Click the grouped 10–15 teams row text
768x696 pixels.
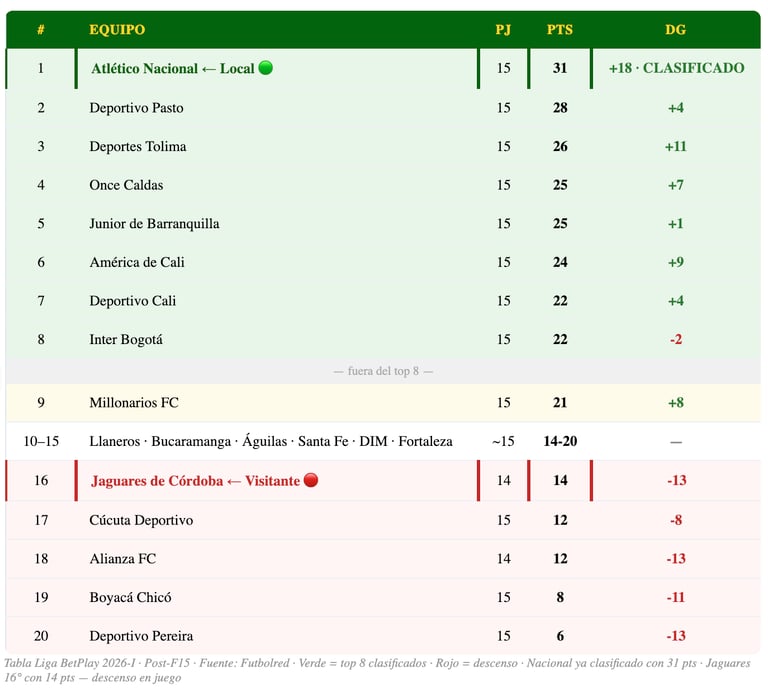[x=270, y=441]
